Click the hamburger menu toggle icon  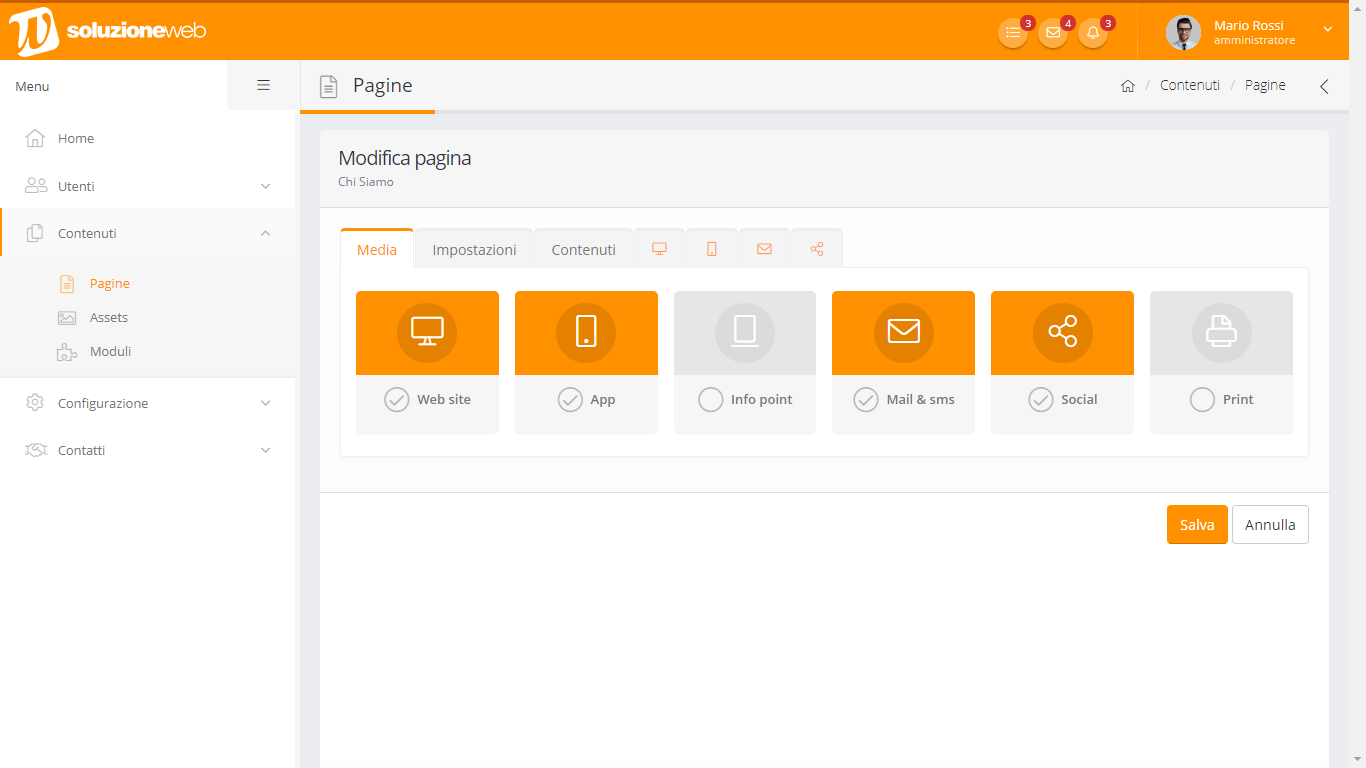[264, 86]
